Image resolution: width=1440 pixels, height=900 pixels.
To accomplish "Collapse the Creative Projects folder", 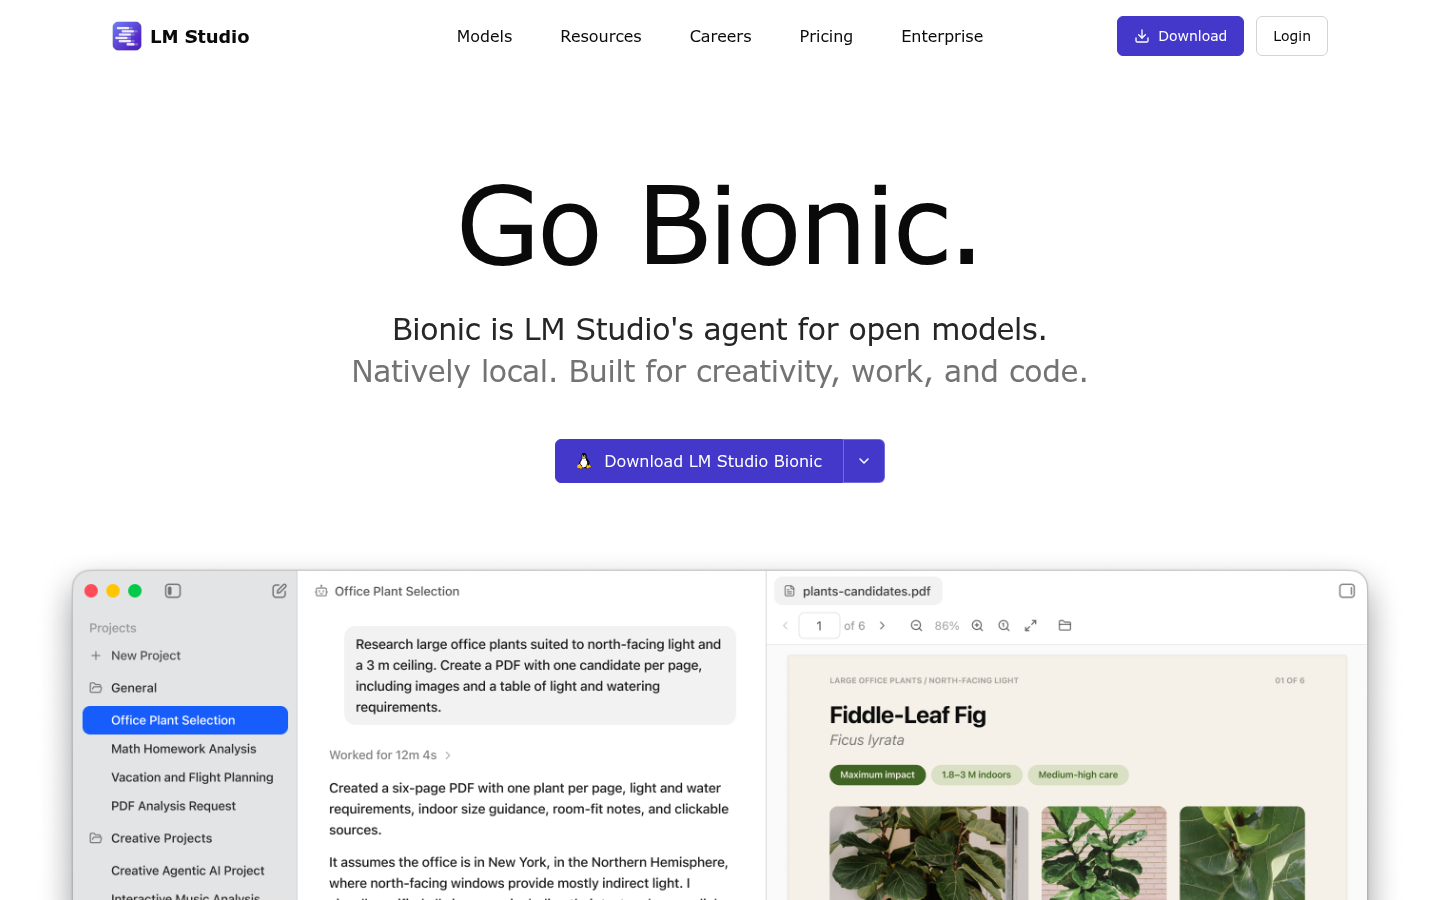I will pos(151,838).
